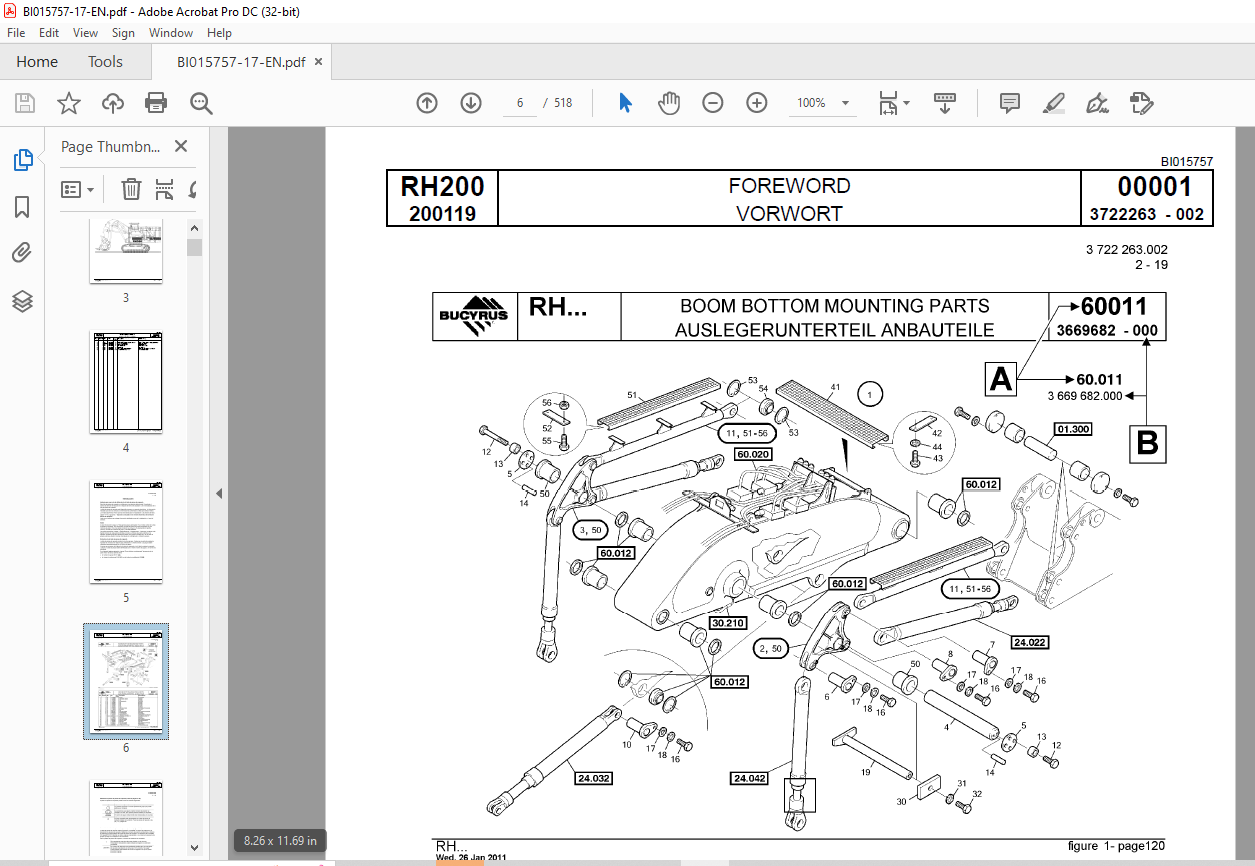This screenshot has height=866, width=1255.
Task: Click the part label 24.042 in diagram
Action: coord(751,778)
